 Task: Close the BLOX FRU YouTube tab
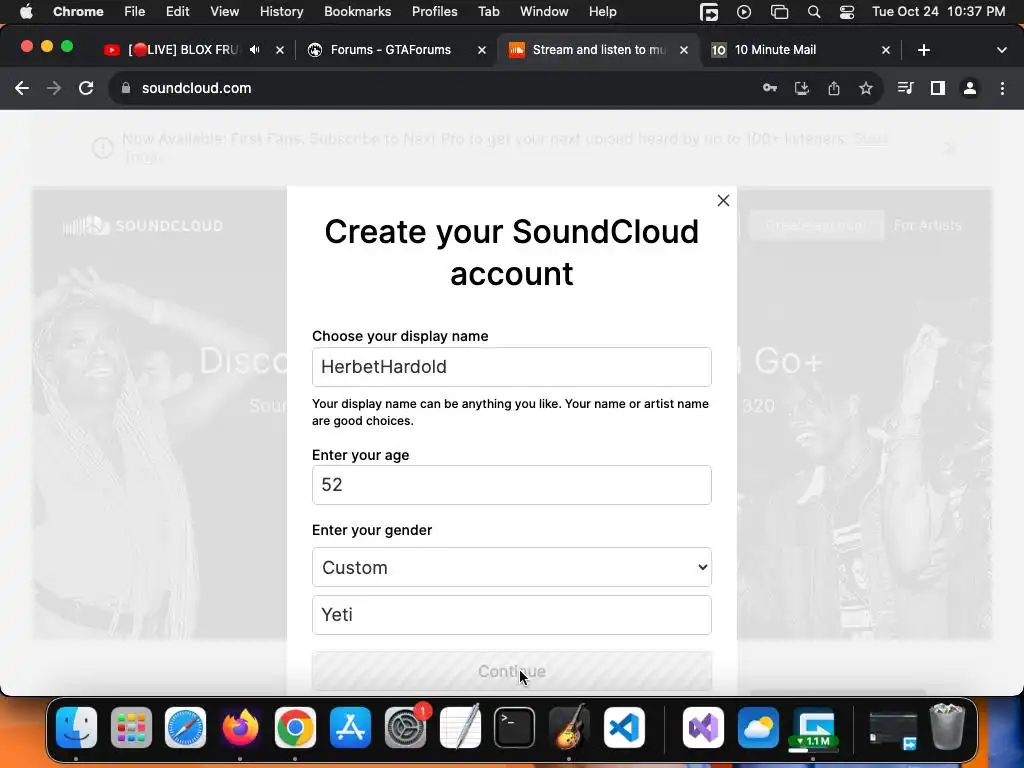tap(280, 50)
